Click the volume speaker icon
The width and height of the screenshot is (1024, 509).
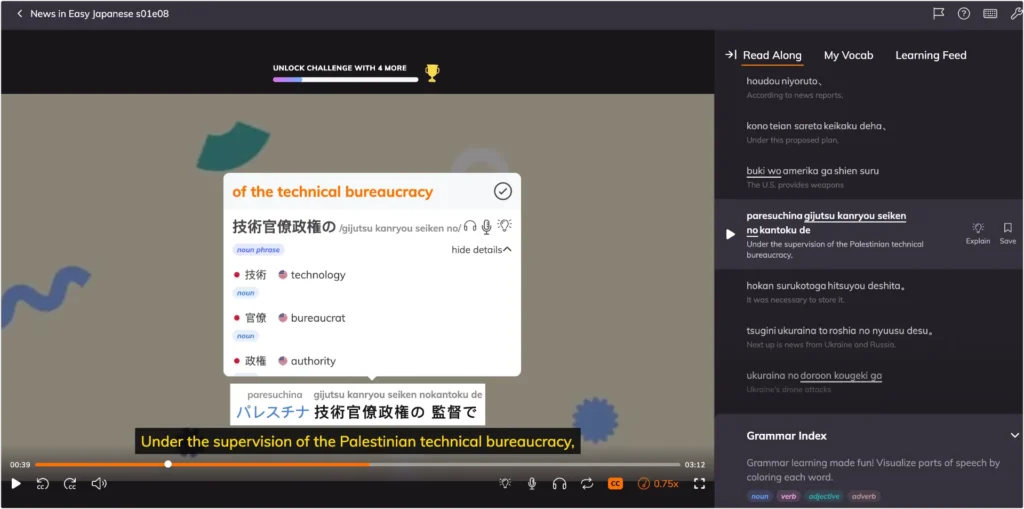click(x=99, y=484)
